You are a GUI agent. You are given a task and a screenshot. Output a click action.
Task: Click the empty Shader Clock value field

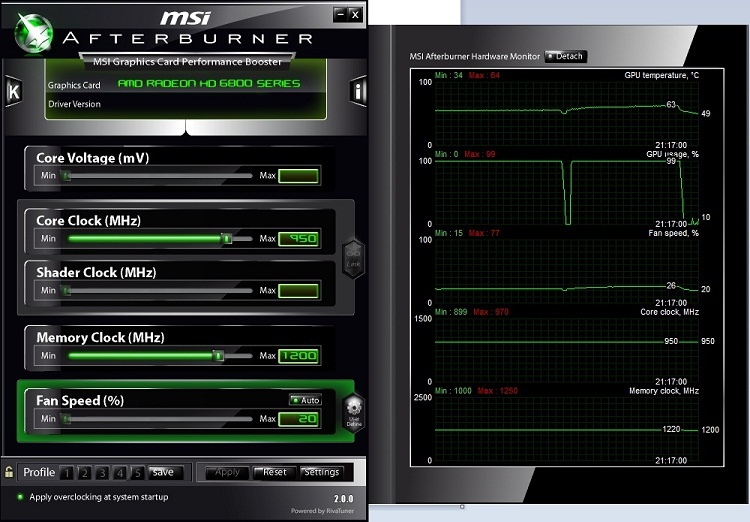click(298, 291)
